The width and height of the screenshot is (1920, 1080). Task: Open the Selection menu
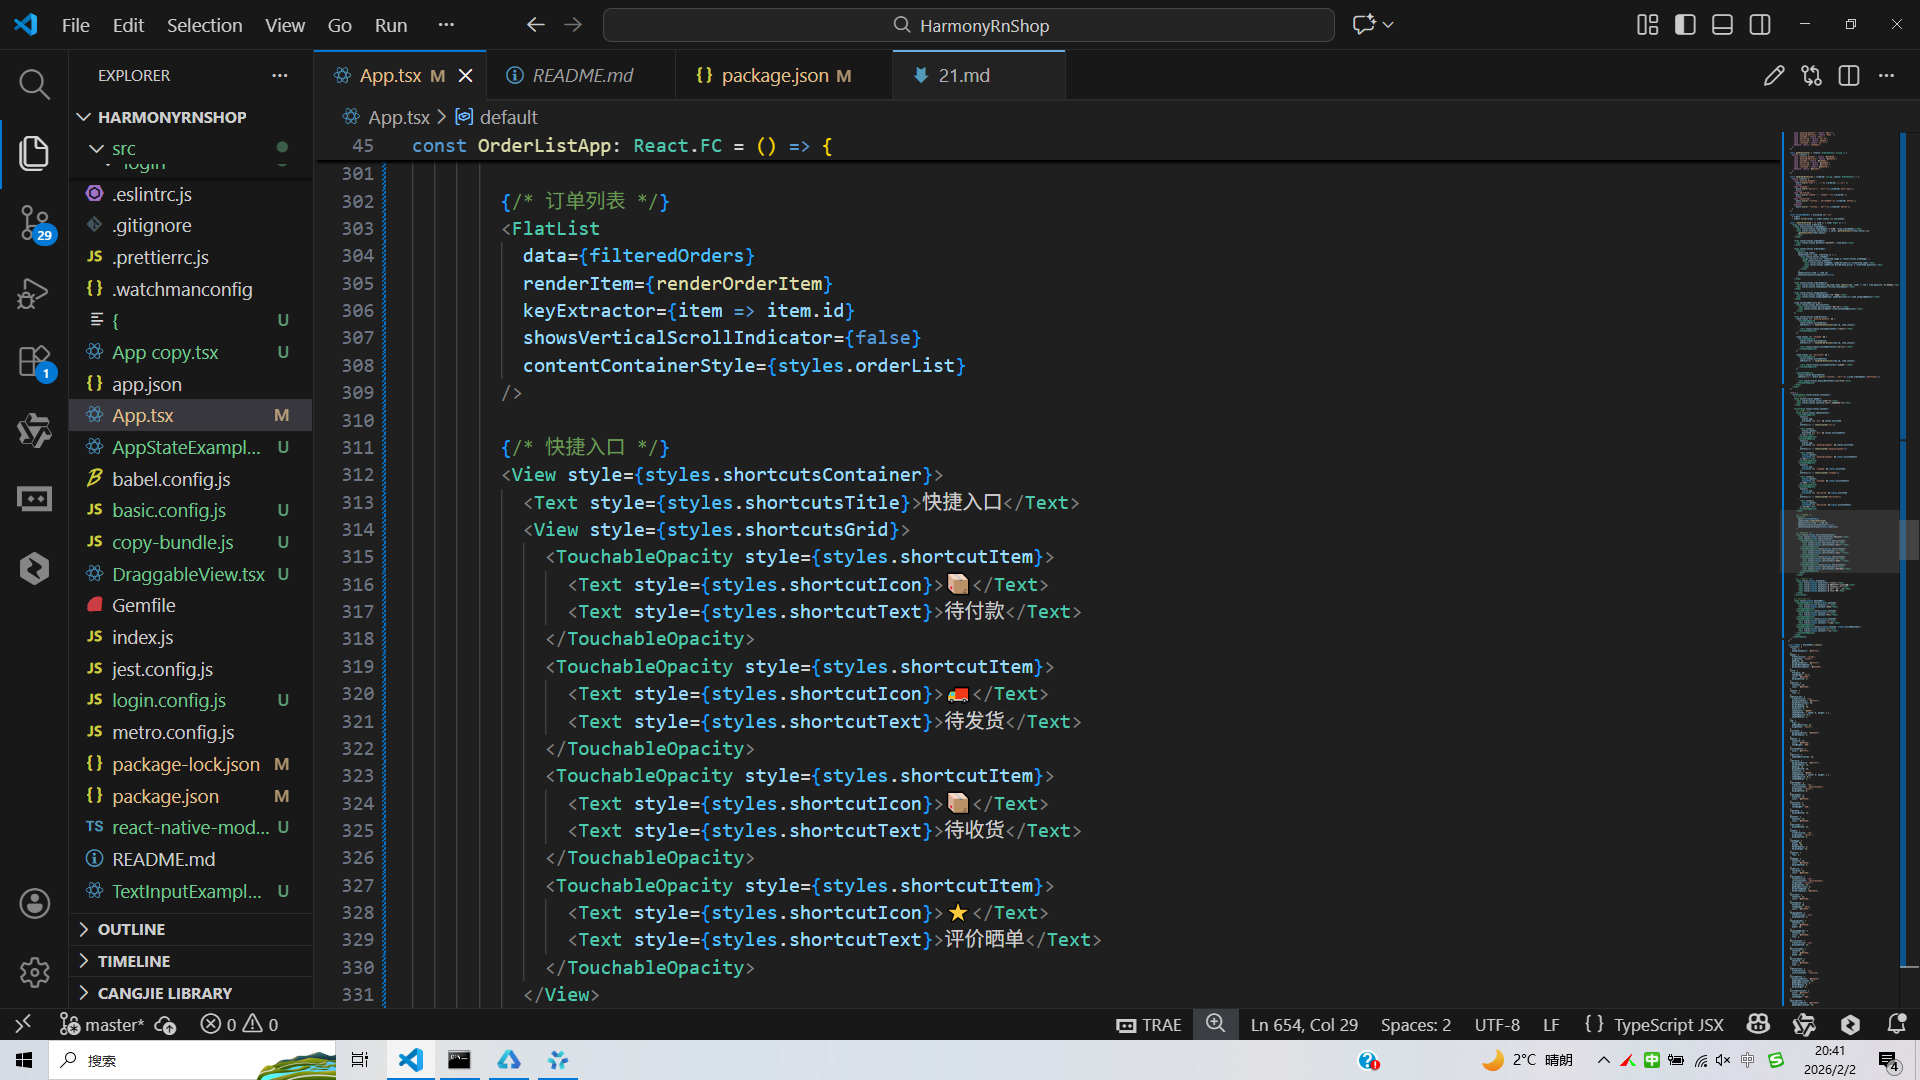click(x=204, y=25)
